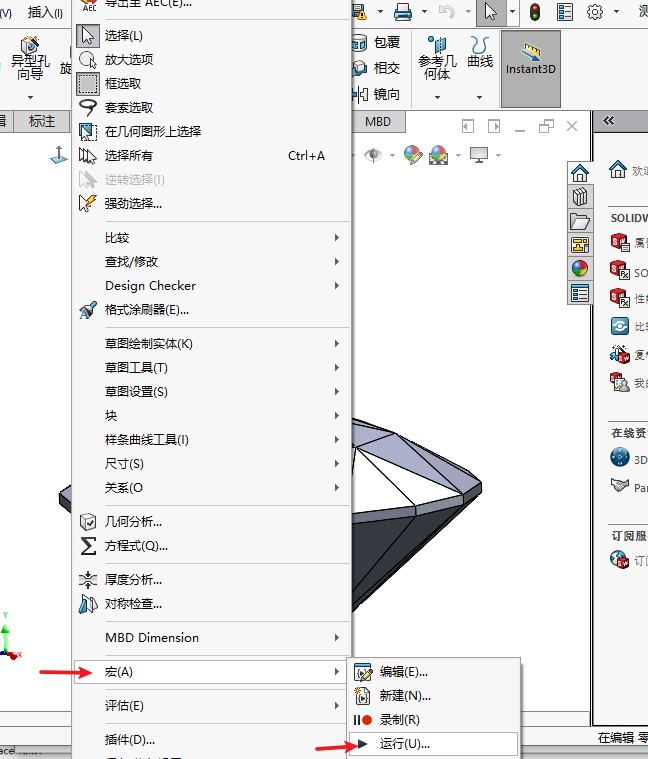The height and width of the screenshot is (759, 648).
Task: Open the MBD Dimension submenu
Action: click(x=212, y=638)
